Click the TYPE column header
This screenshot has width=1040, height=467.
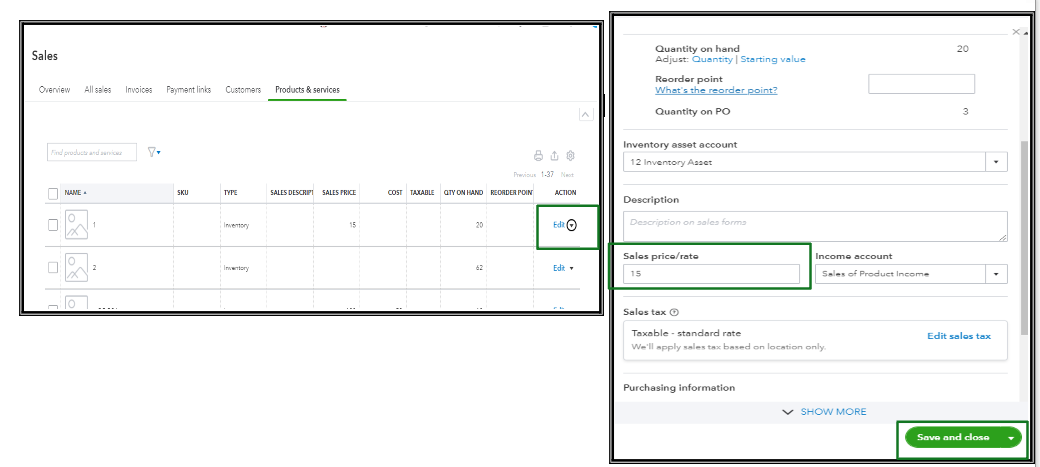[x=231, y=193]
